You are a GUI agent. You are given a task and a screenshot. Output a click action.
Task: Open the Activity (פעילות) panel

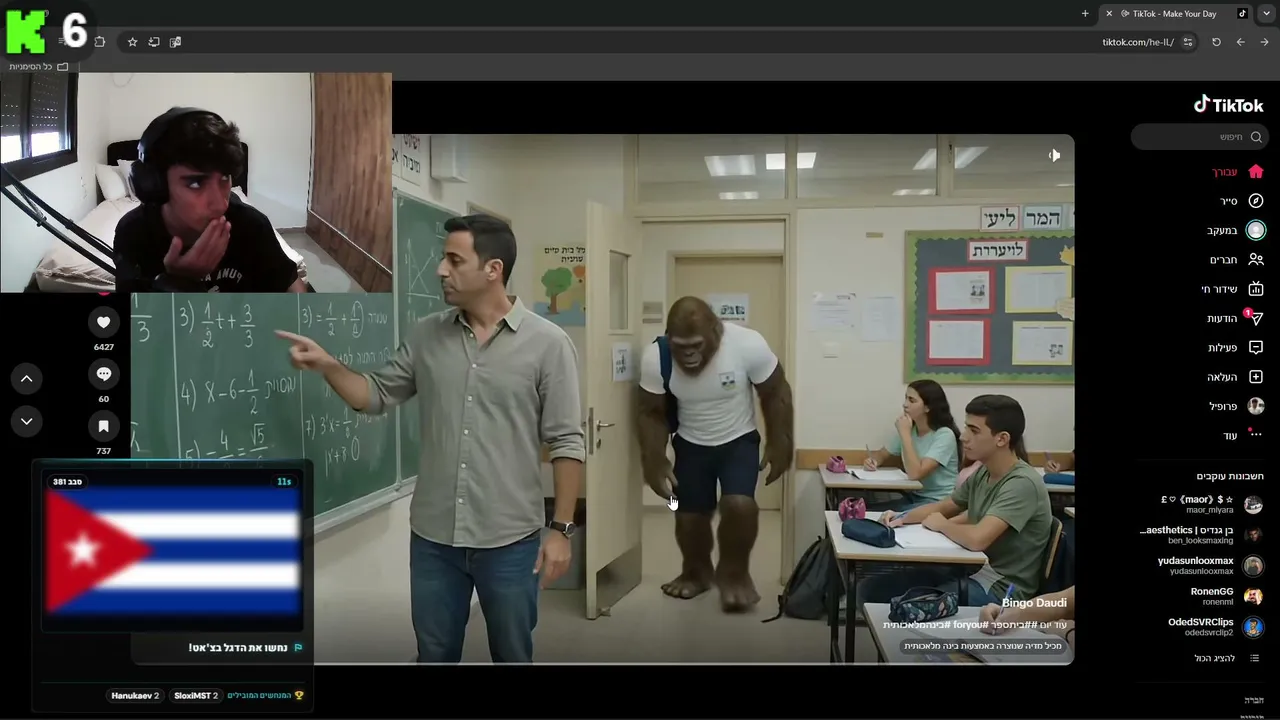(x=1236, y=348)
